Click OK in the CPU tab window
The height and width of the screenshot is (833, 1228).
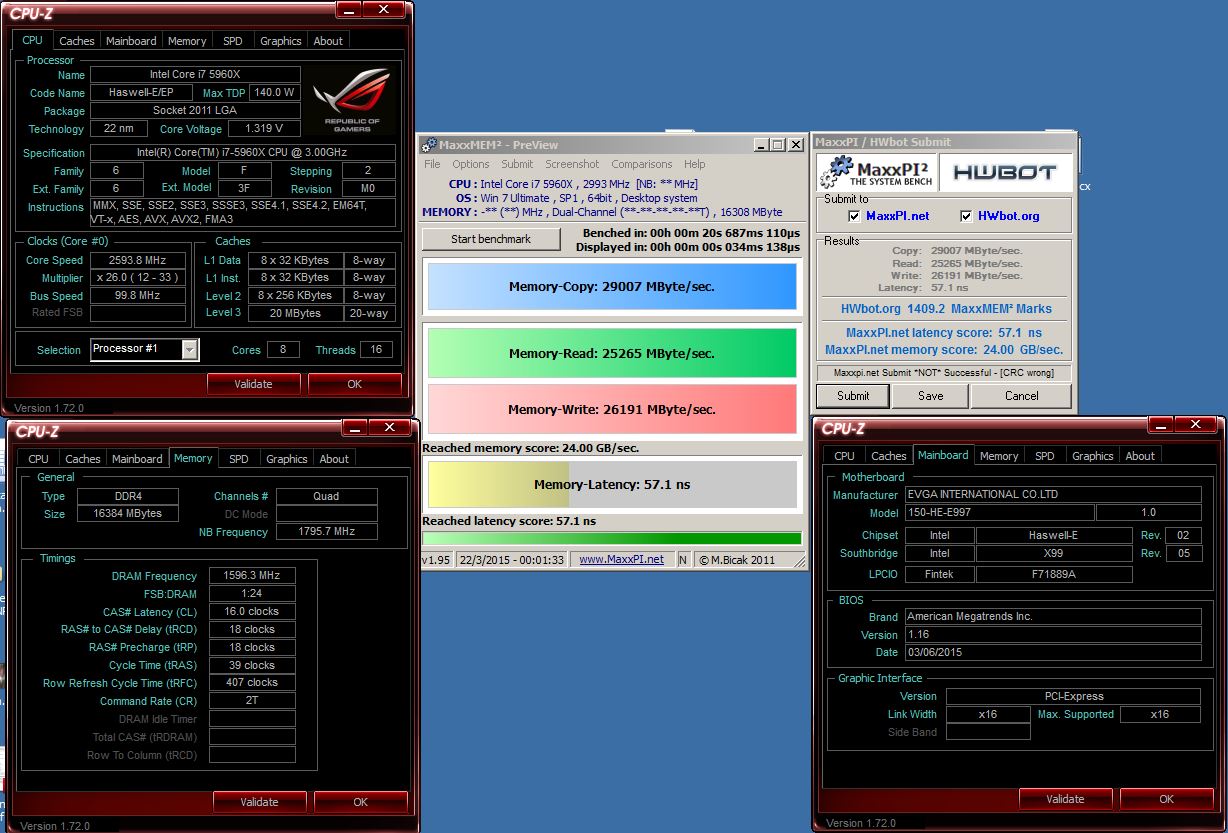[354, 383]
